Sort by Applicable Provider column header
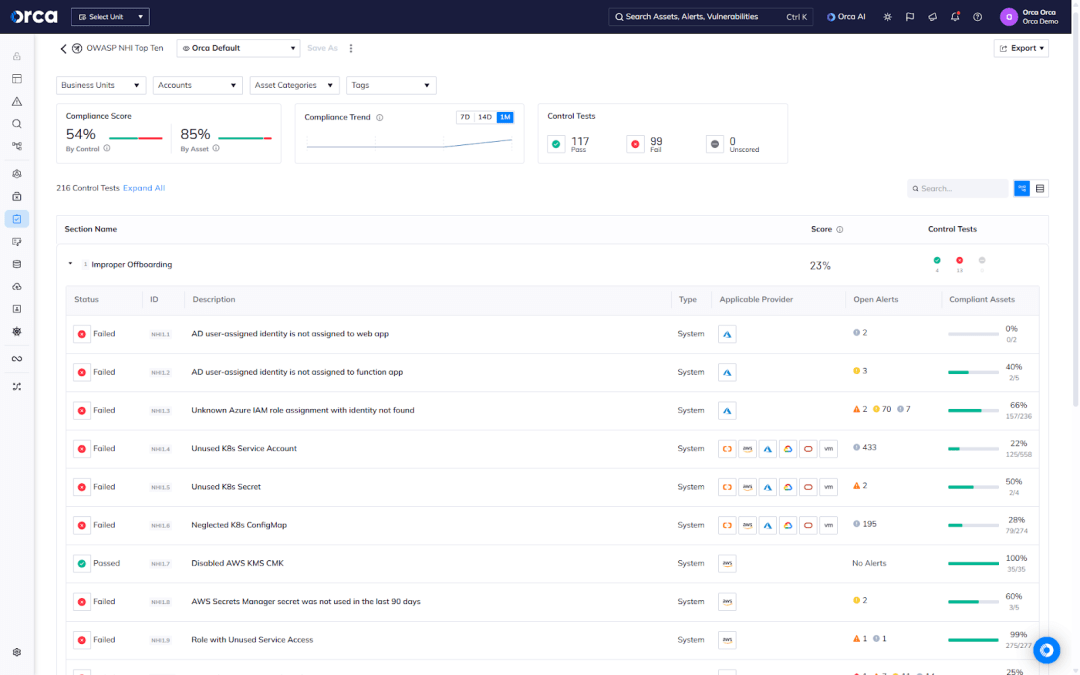1080x675 pixels. click(x=756, y=300)
